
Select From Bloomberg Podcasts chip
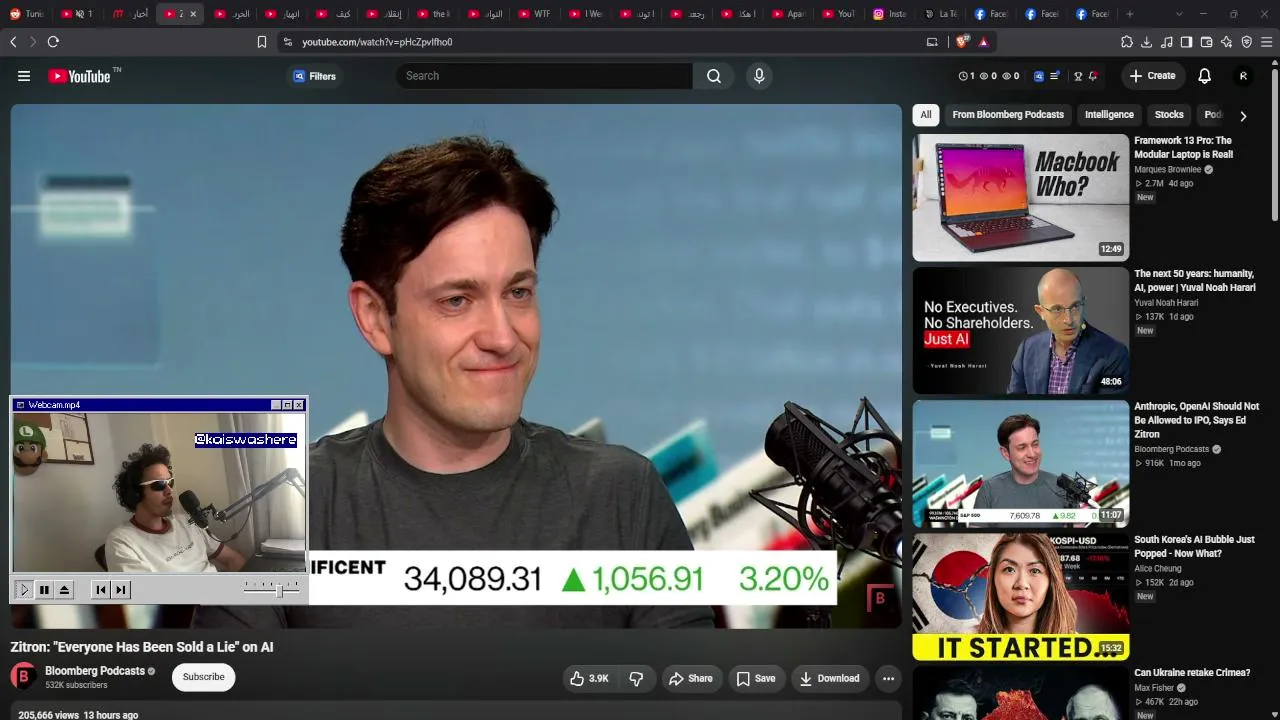point(1008,115)
